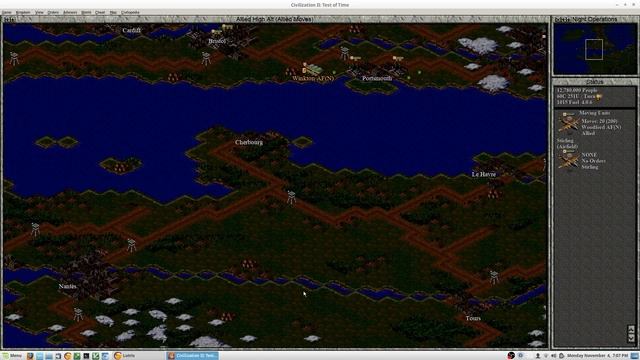Select the city of Cherbourg
This screenshot has width=640, height=360.
249,142
